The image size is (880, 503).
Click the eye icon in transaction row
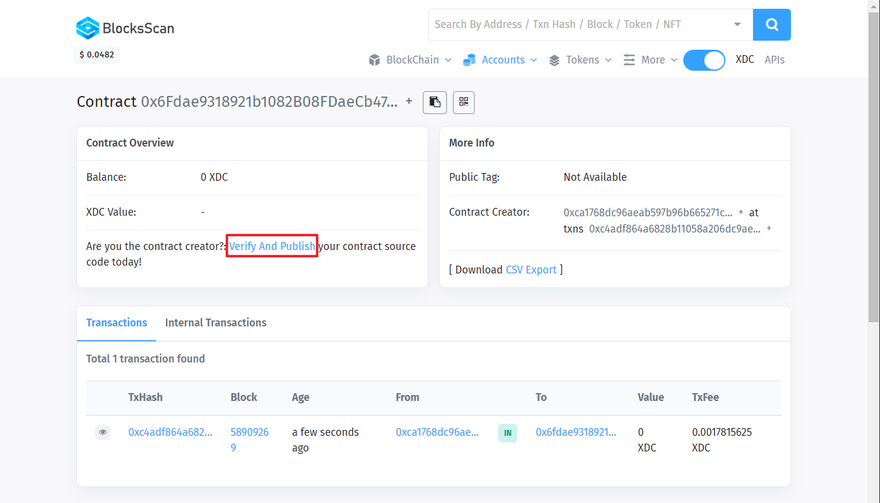tap(103, 433)
